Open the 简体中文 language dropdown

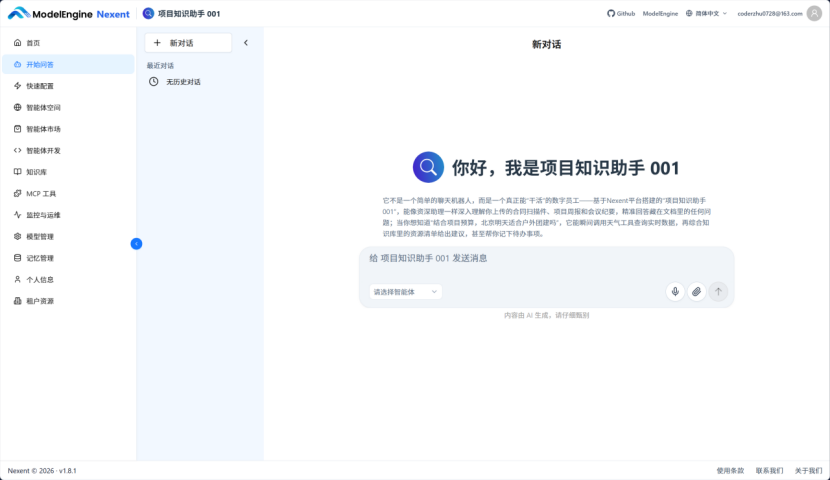click(x=707, y=14)
